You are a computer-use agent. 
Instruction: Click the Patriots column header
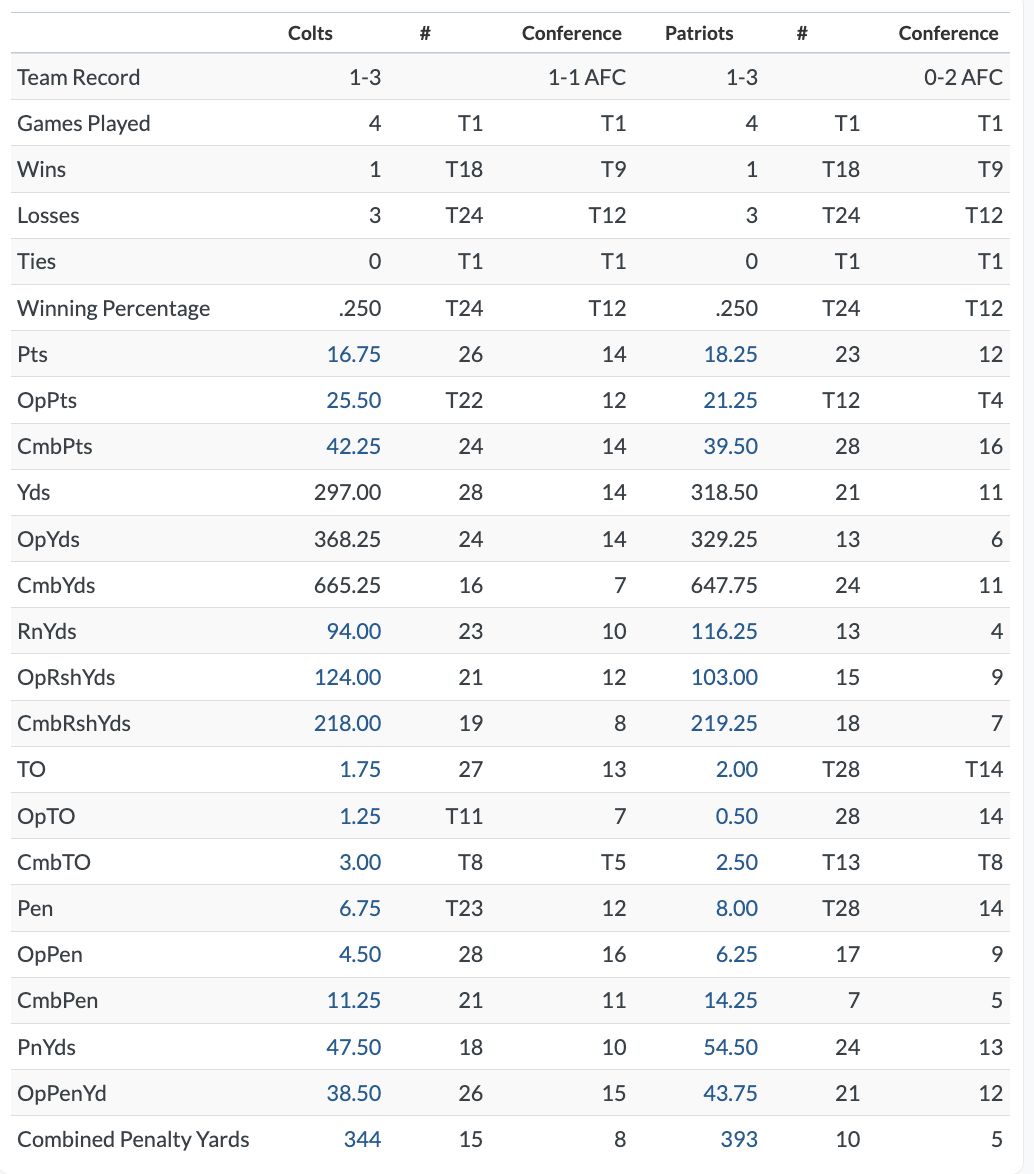(699, 33)
